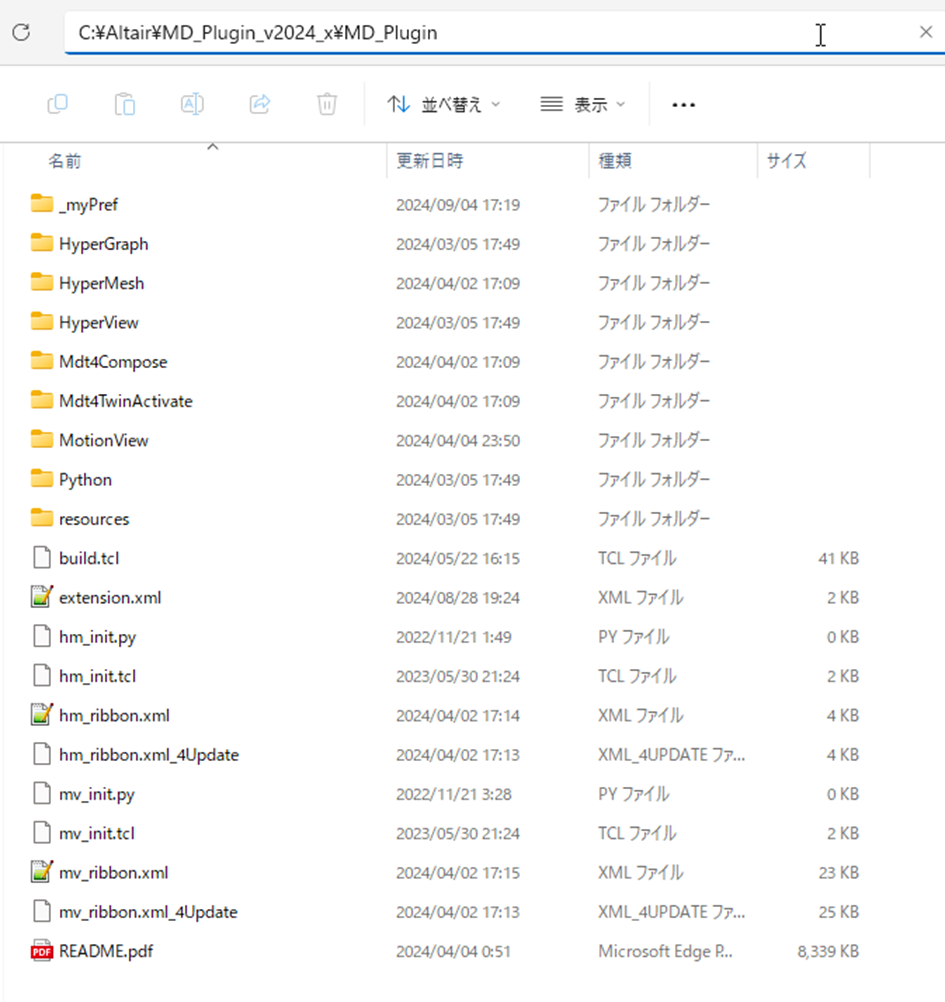Image resolution: width=945 pixels, height=1002 pixels.
Task: Select the resources folder icon
Action: click(42, 518)
